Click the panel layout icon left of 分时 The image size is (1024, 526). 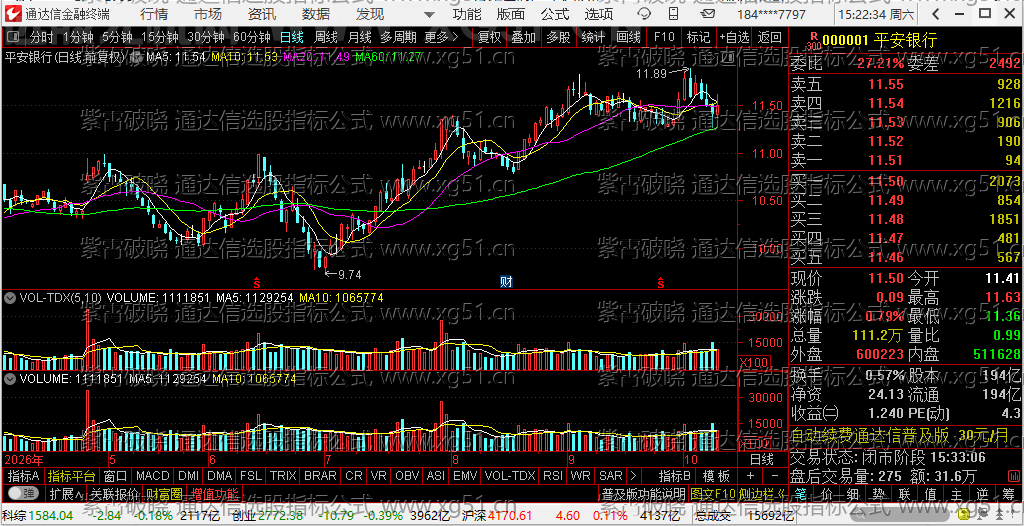pos(14,37)
